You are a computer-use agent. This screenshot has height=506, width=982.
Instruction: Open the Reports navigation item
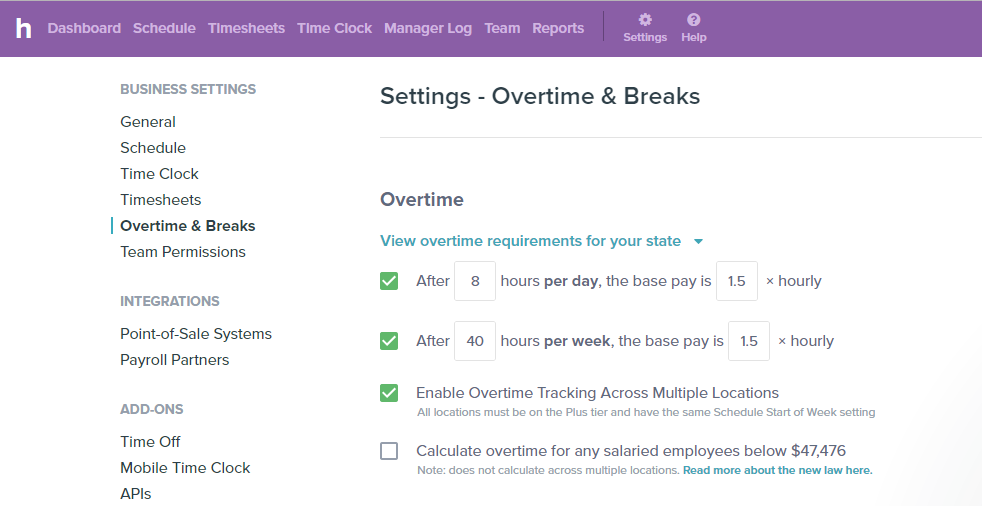pos(558,28)
